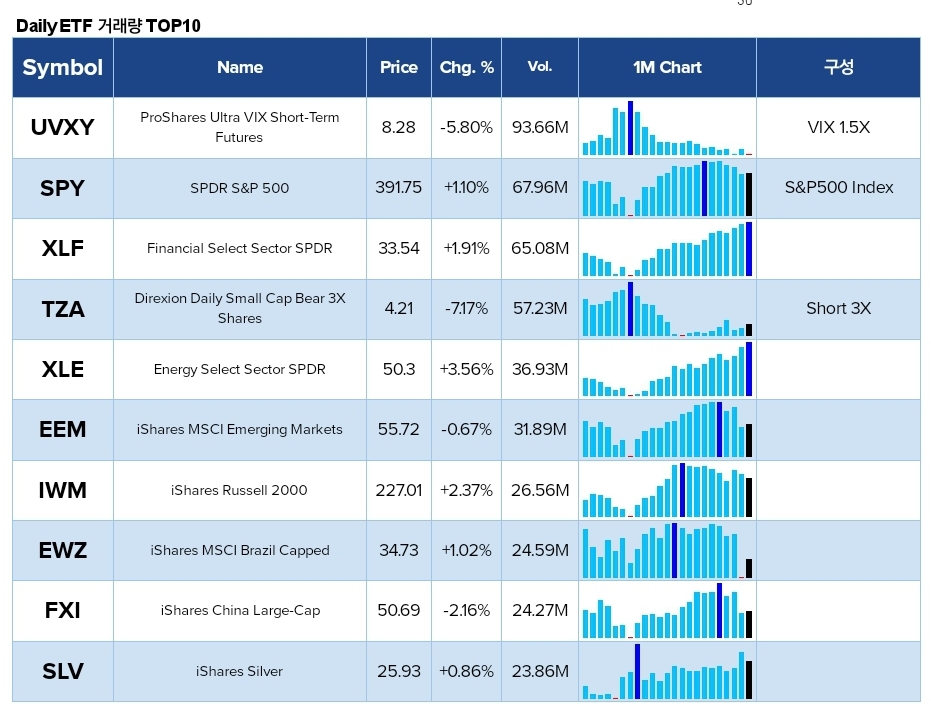Click the 1M Chart column header
This screenshot has height=716, width=931.
(667, 67)
